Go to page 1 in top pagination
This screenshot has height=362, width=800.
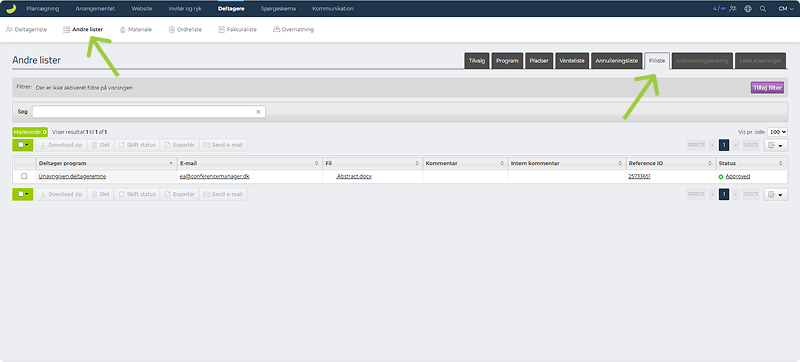click(x=723, y=145)
